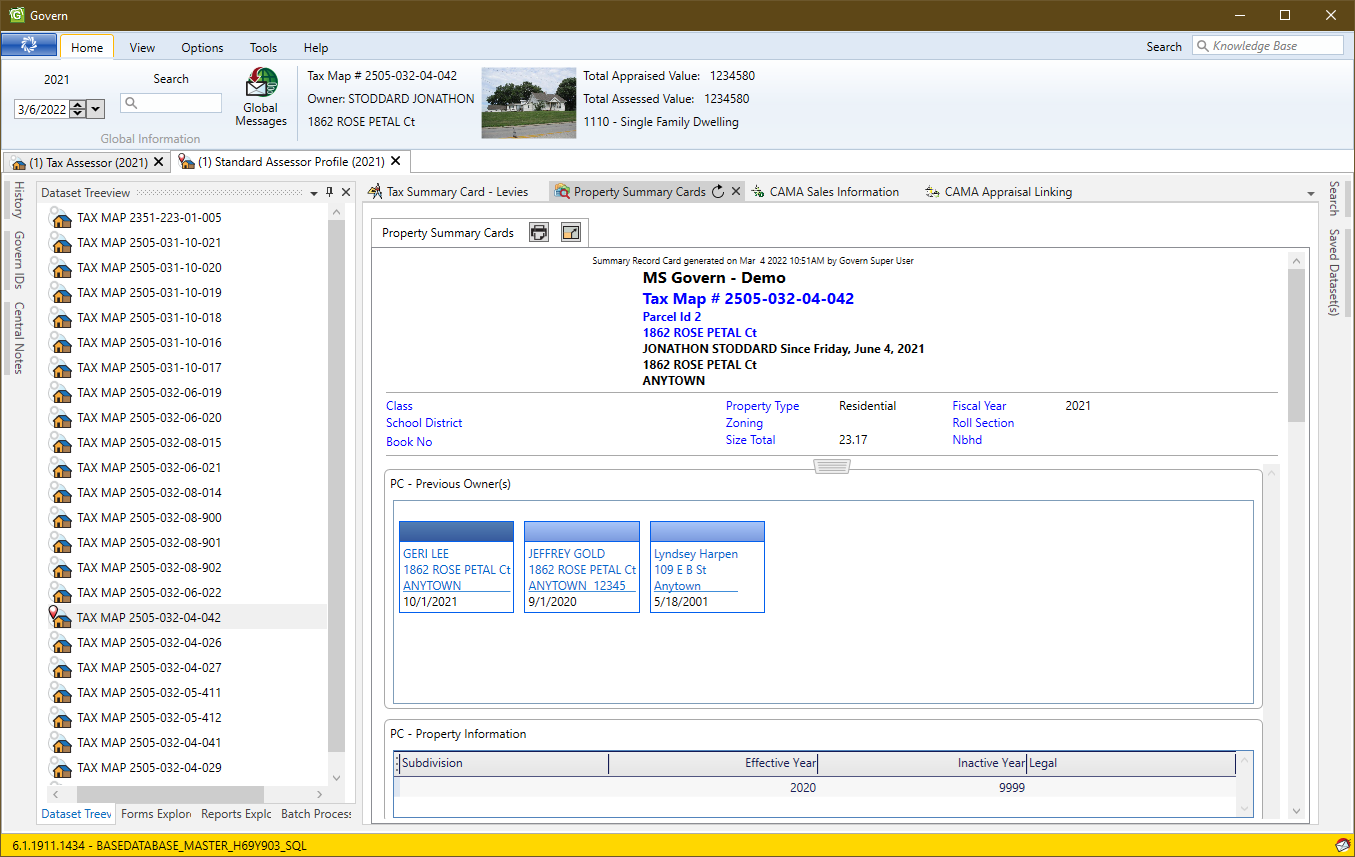1355x857 pixels.
Task: Close the Tax Assessor (2021) tab
Action: [159, 162]
